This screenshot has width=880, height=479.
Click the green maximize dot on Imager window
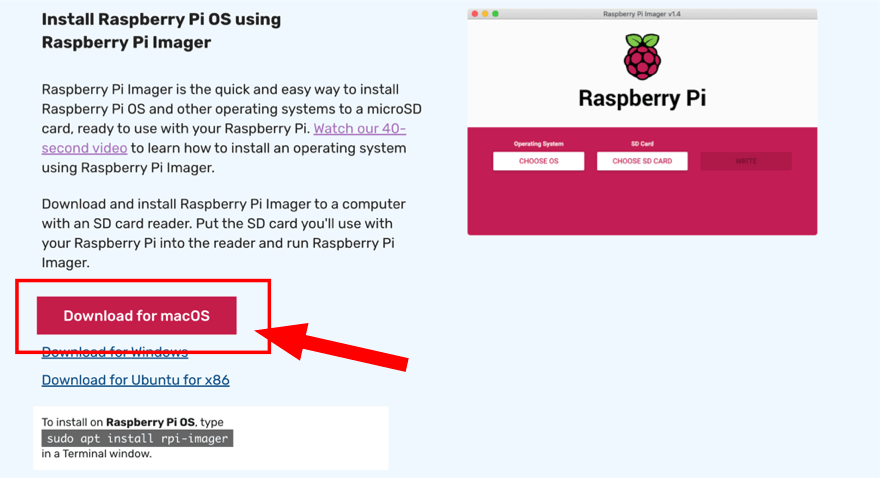[x=495, y=14]
